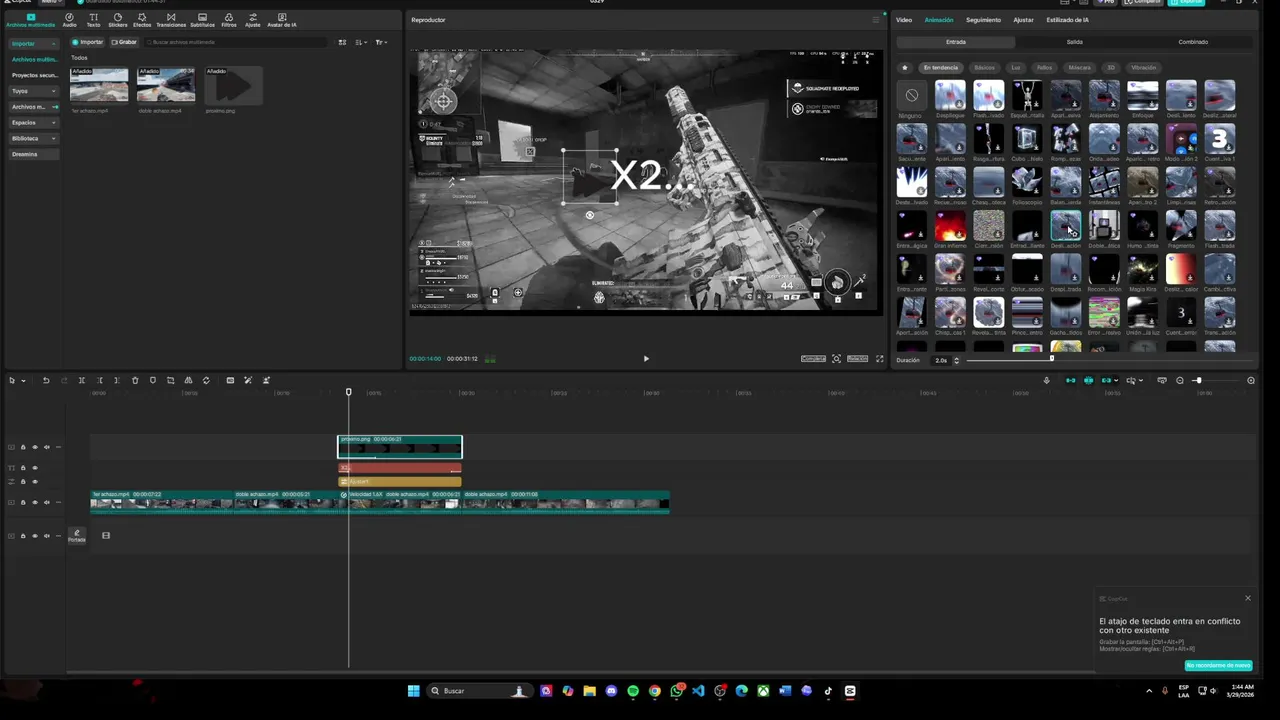The image size is (1280, 720).
Task: Open the media filter dropdown
Action: 381,42
